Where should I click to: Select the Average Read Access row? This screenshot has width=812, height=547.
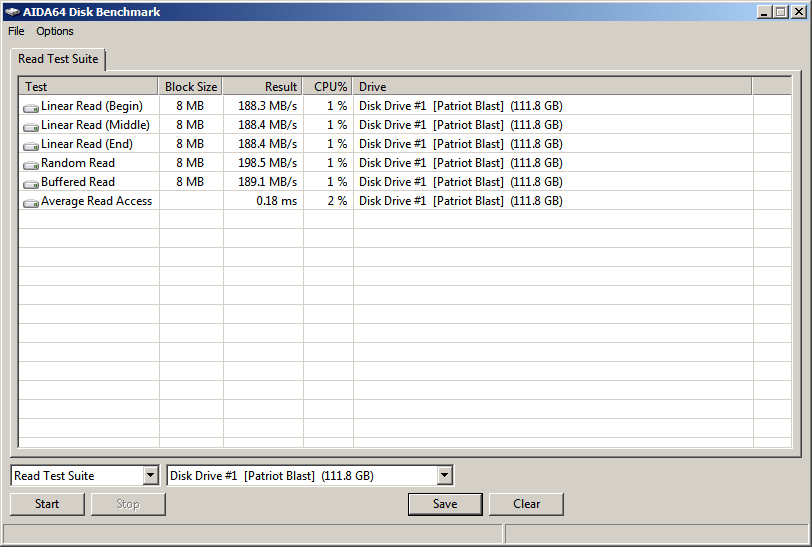[x=405, y=201]
